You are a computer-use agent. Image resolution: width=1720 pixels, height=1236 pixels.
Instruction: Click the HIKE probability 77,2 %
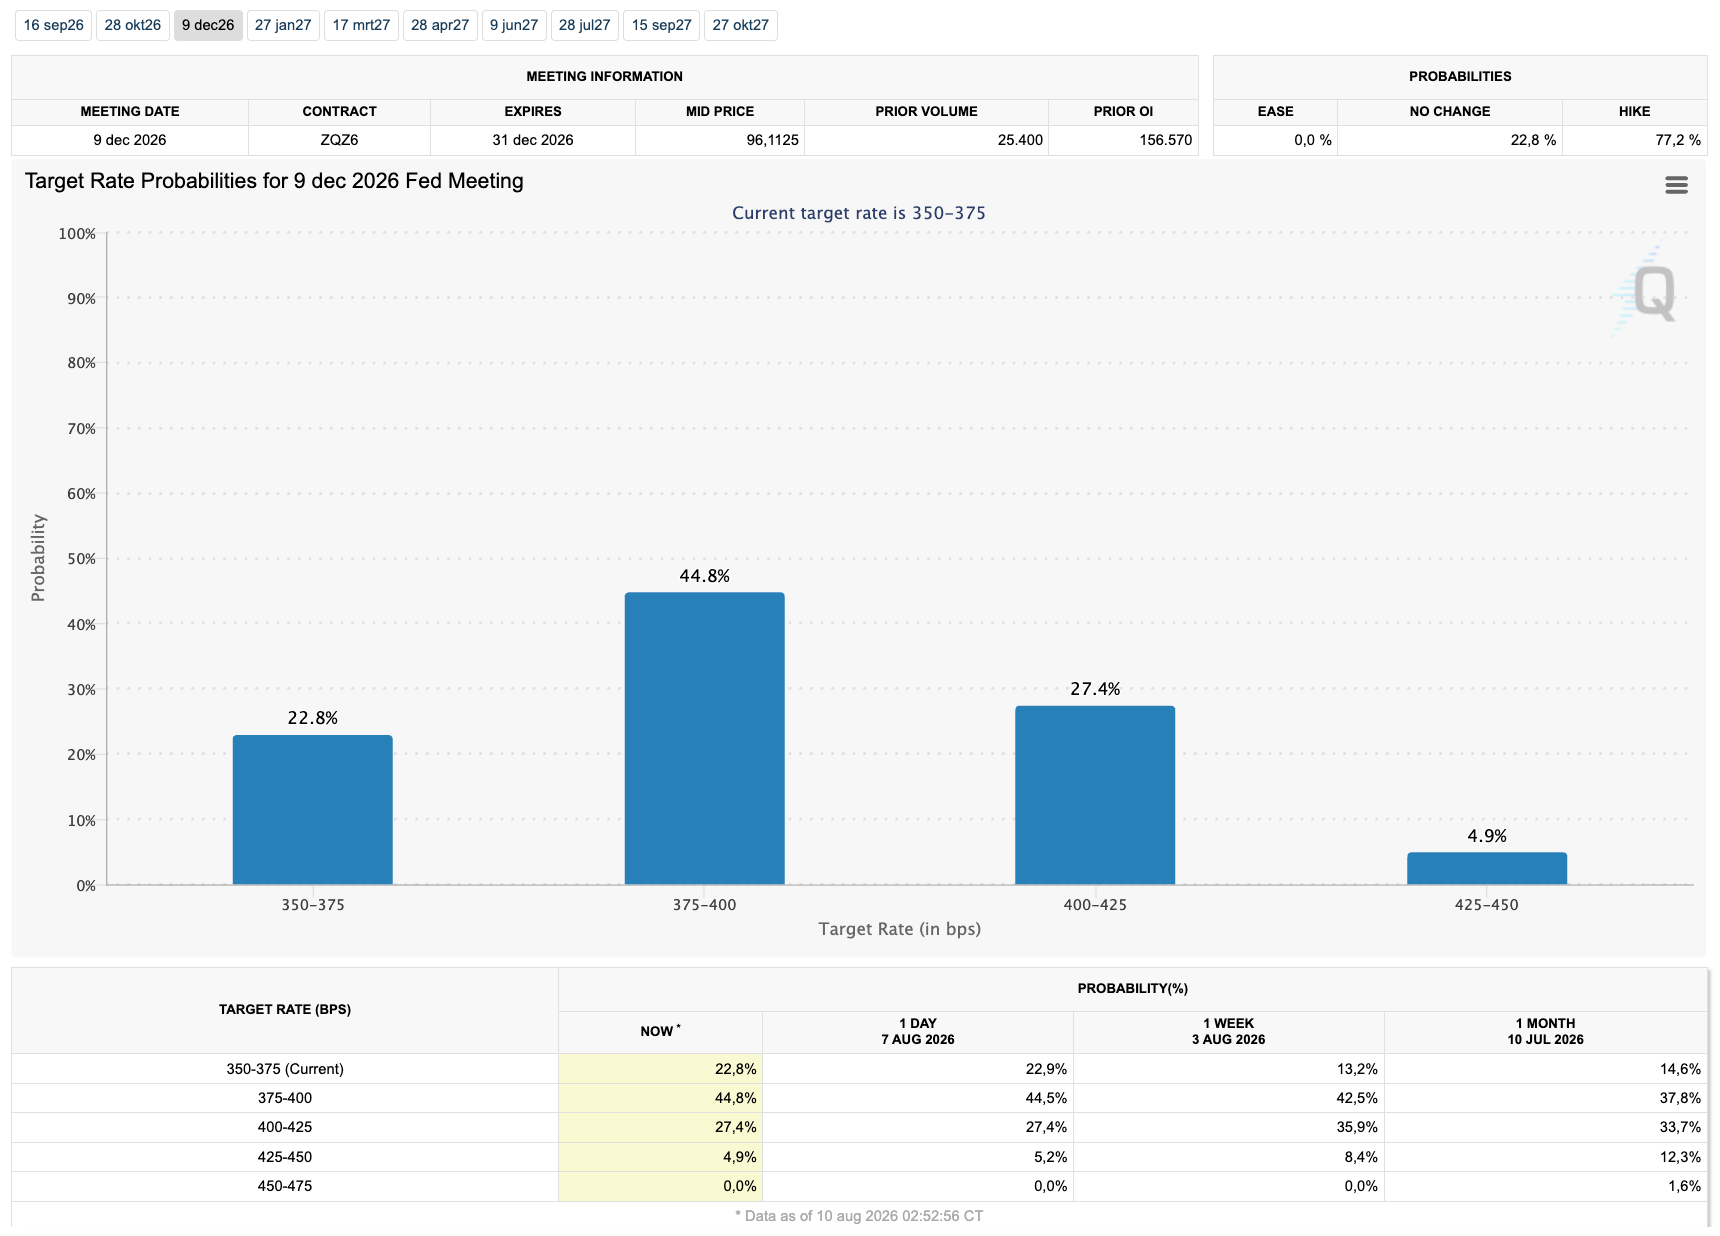[1678, 140]
